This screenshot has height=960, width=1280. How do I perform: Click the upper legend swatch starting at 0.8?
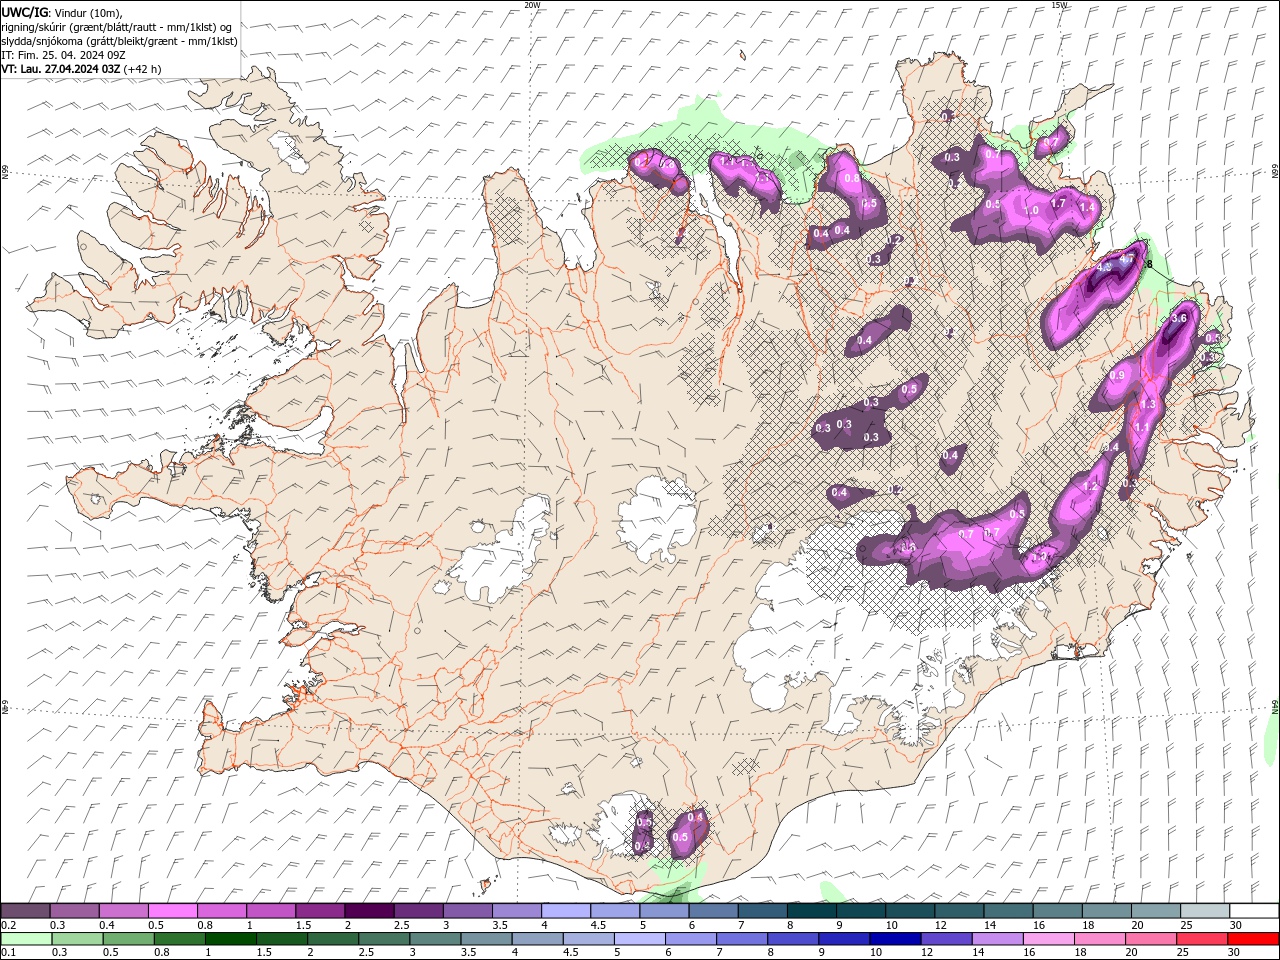click(221, 911)
